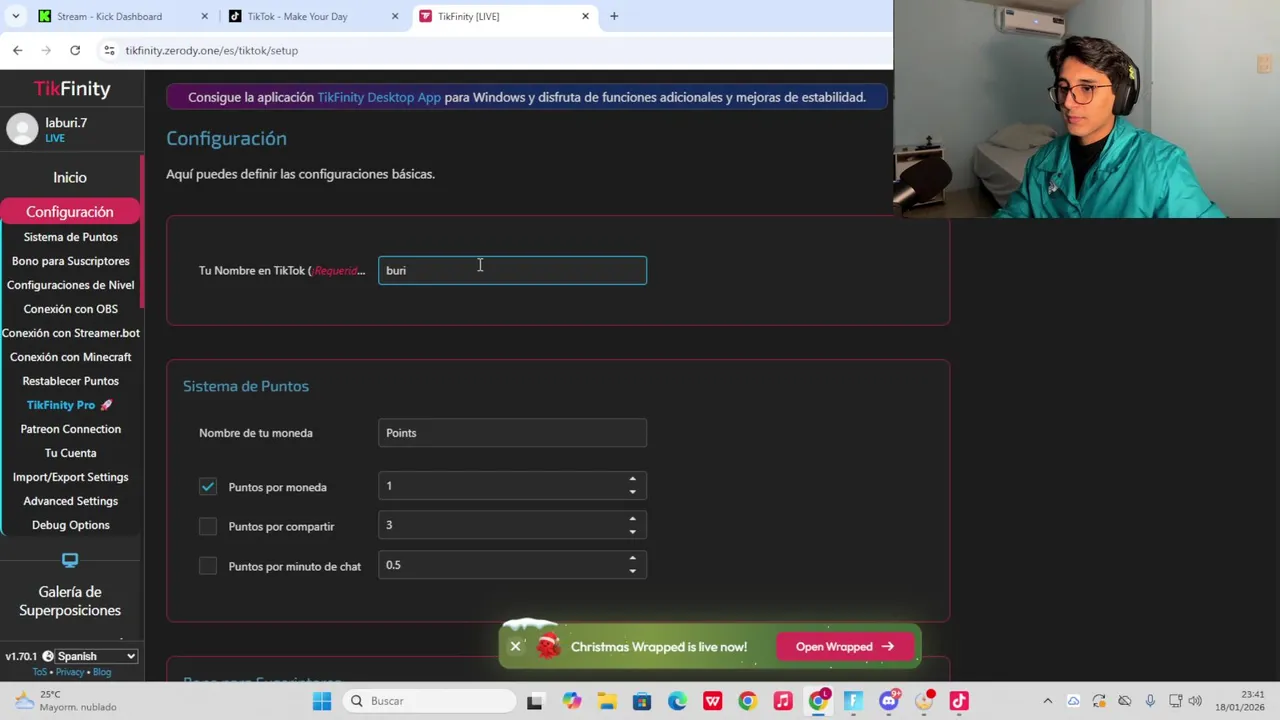Click the monitor icon above Galería de Superposiciones
1280x720 pixels.
[70, 560]
